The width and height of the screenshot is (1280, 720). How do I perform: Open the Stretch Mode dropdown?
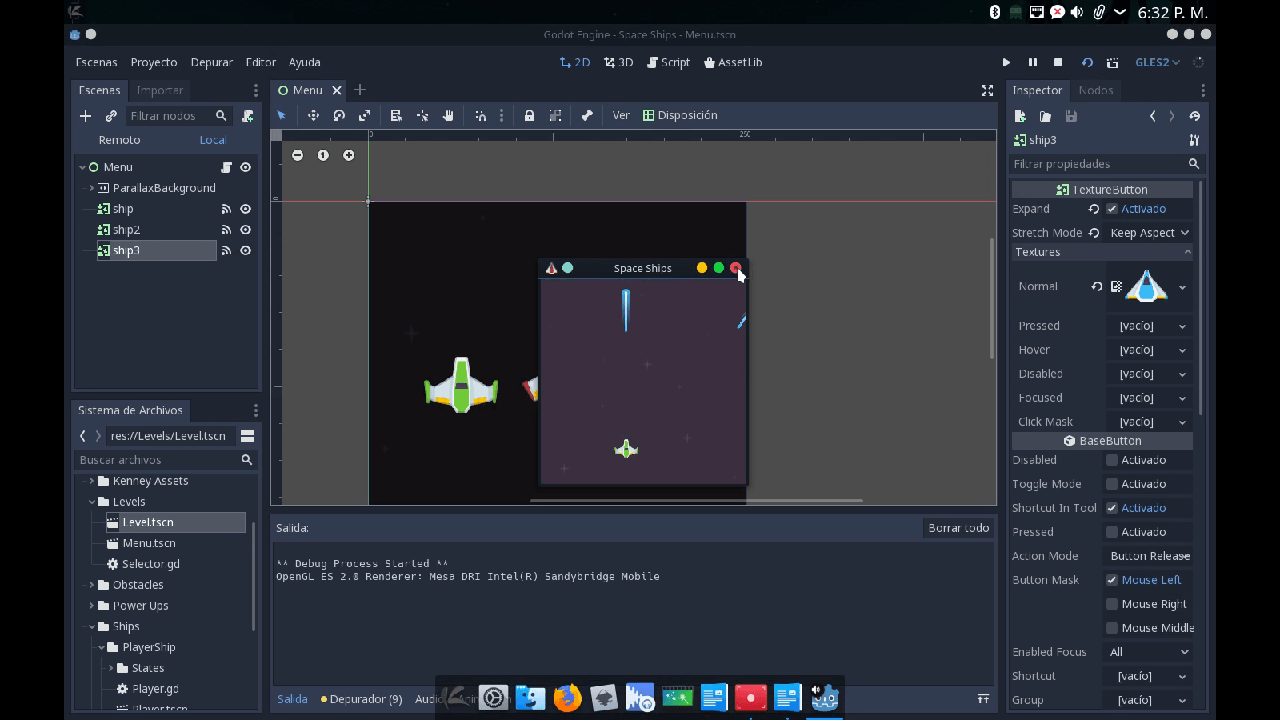pos(1149,233)
